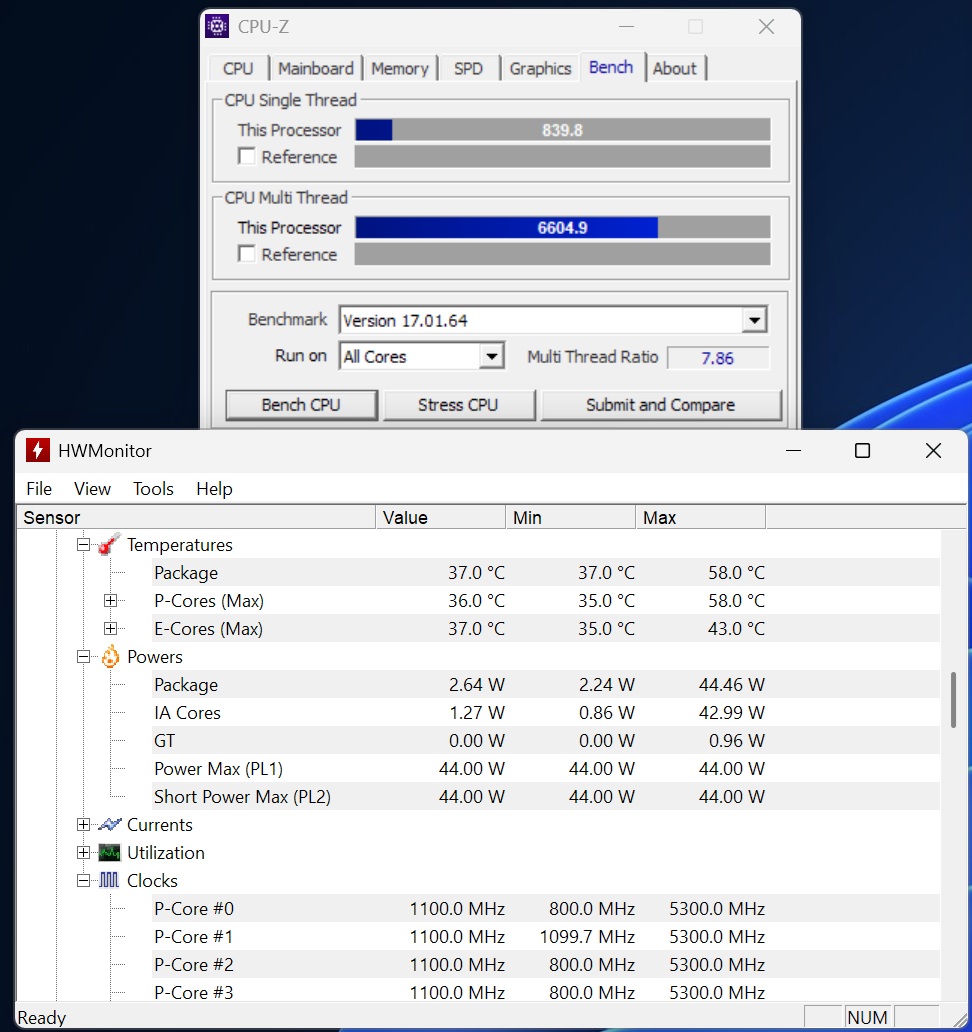
Task: Select the IA Cores power row
Action: pos(546,713)
